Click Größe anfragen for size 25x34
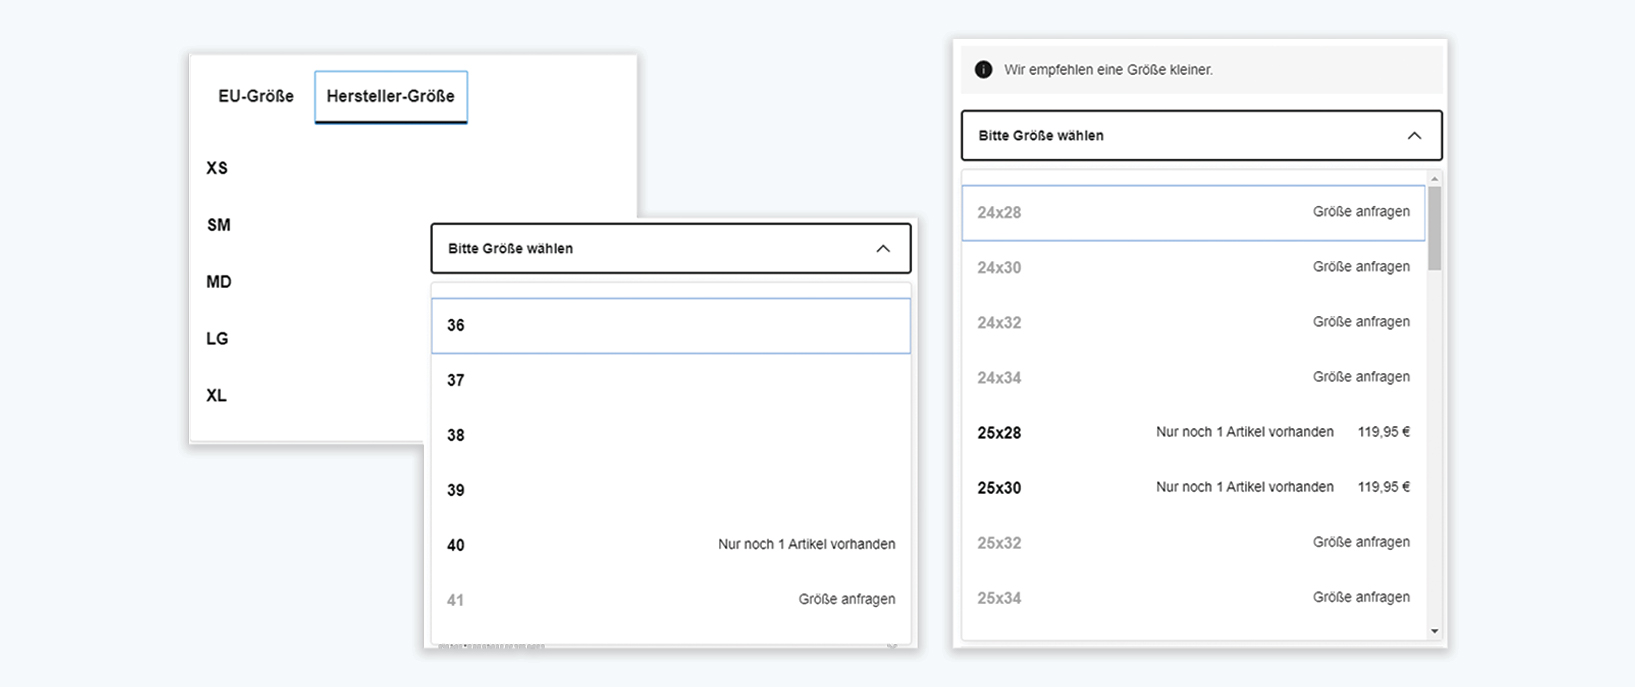This screenshot has height=687, width=1635. click(x=1360, y=597)
